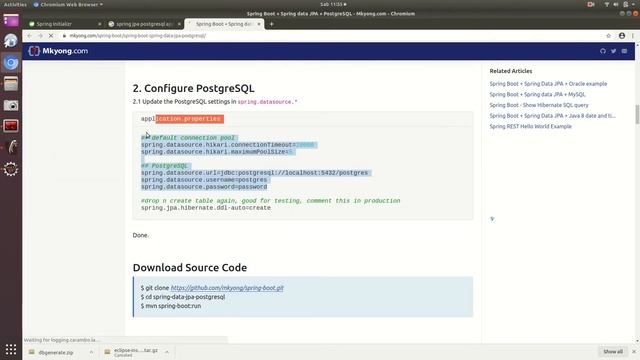Open the browser profile avatar
The width and height of the screenshot is (640, 360).
[x=622, y=36]
